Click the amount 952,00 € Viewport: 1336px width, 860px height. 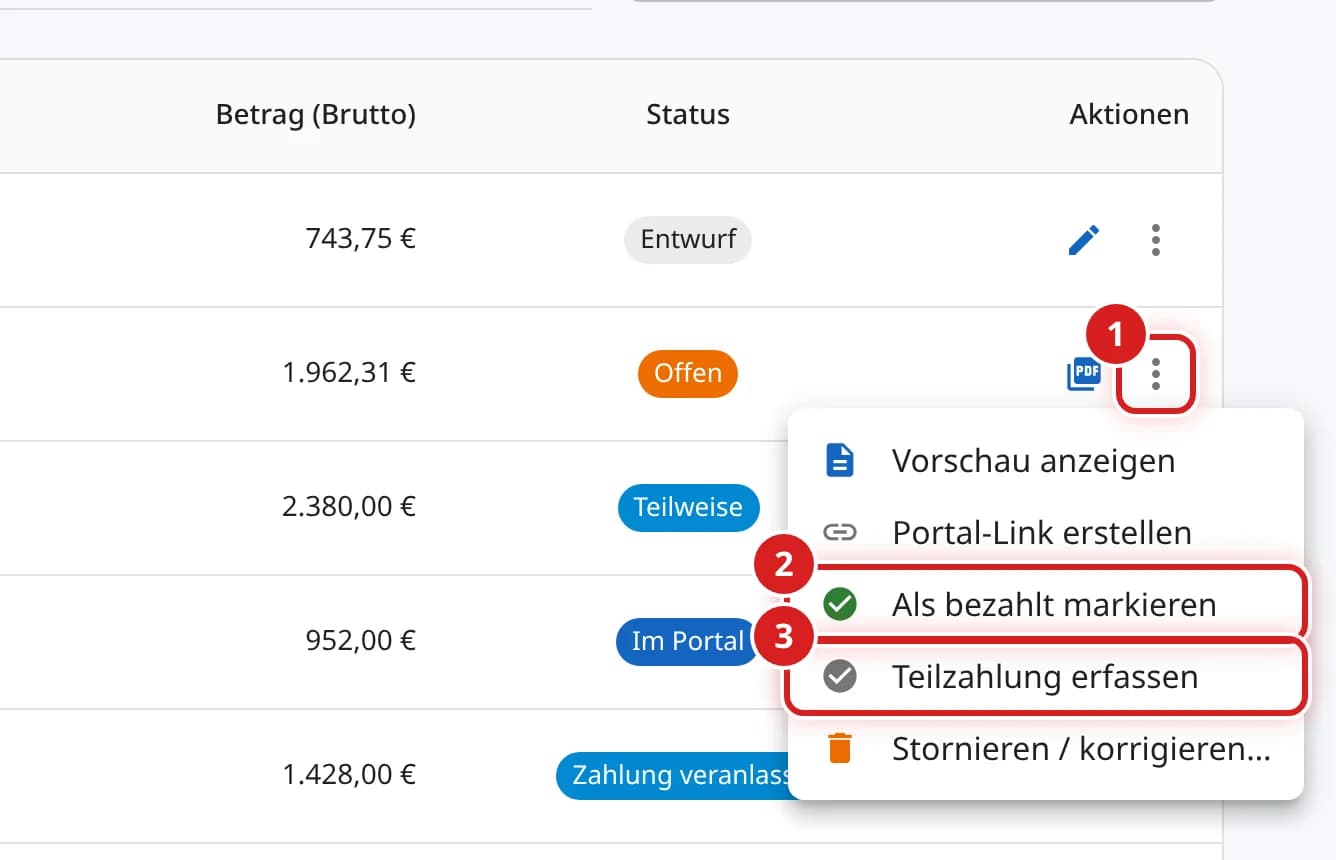pos(360,641)
